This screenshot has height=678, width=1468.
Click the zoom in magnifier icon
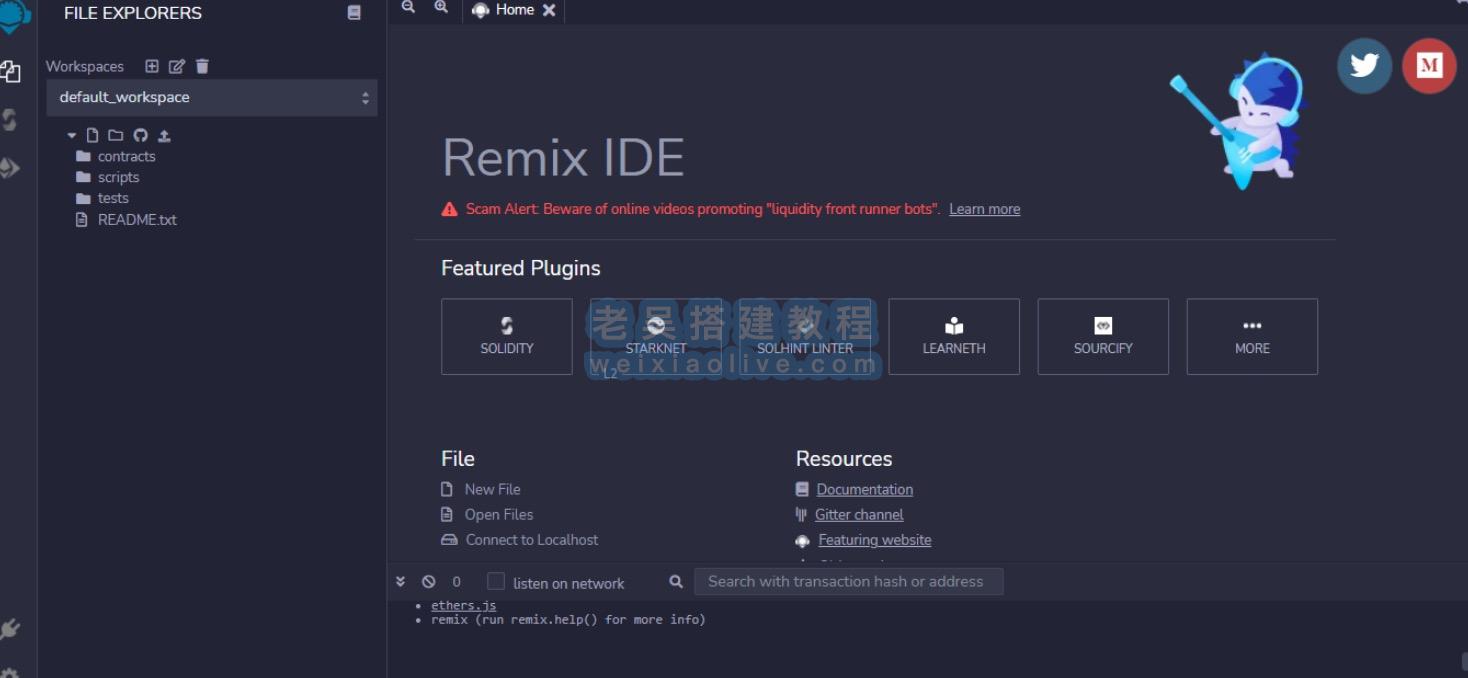[441, 7]
